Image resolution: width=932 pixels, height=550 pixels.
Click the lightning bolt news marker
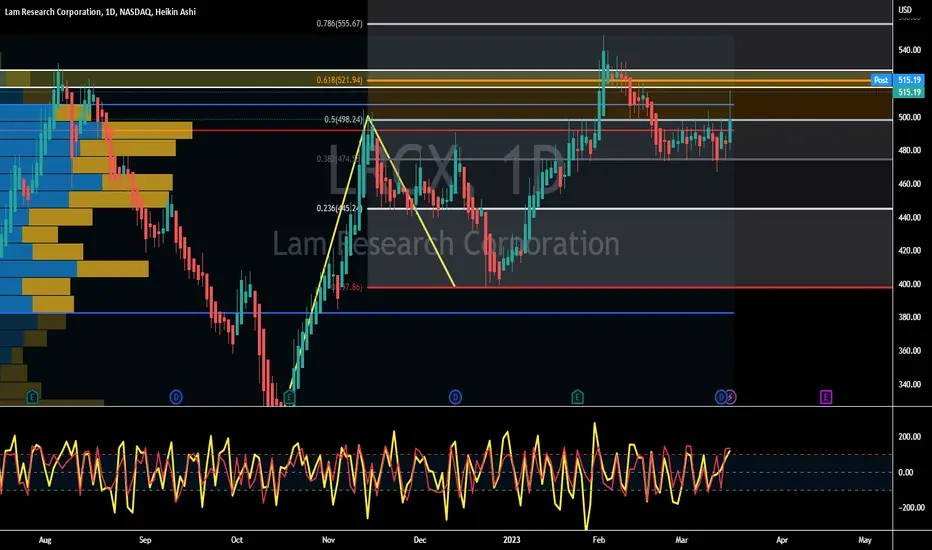(x=731, y=397)
